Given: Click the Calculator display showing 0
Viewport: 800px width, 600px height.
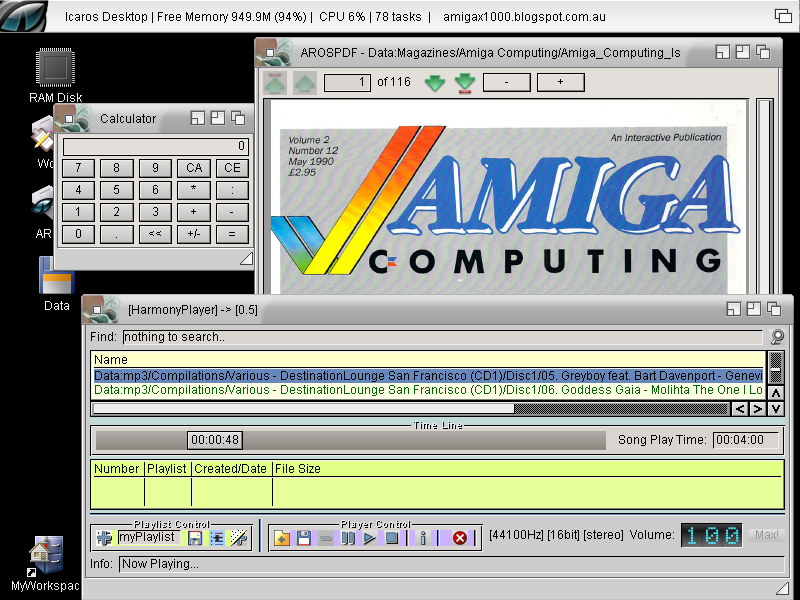Looking at the screenshot, I should point(156,146).
